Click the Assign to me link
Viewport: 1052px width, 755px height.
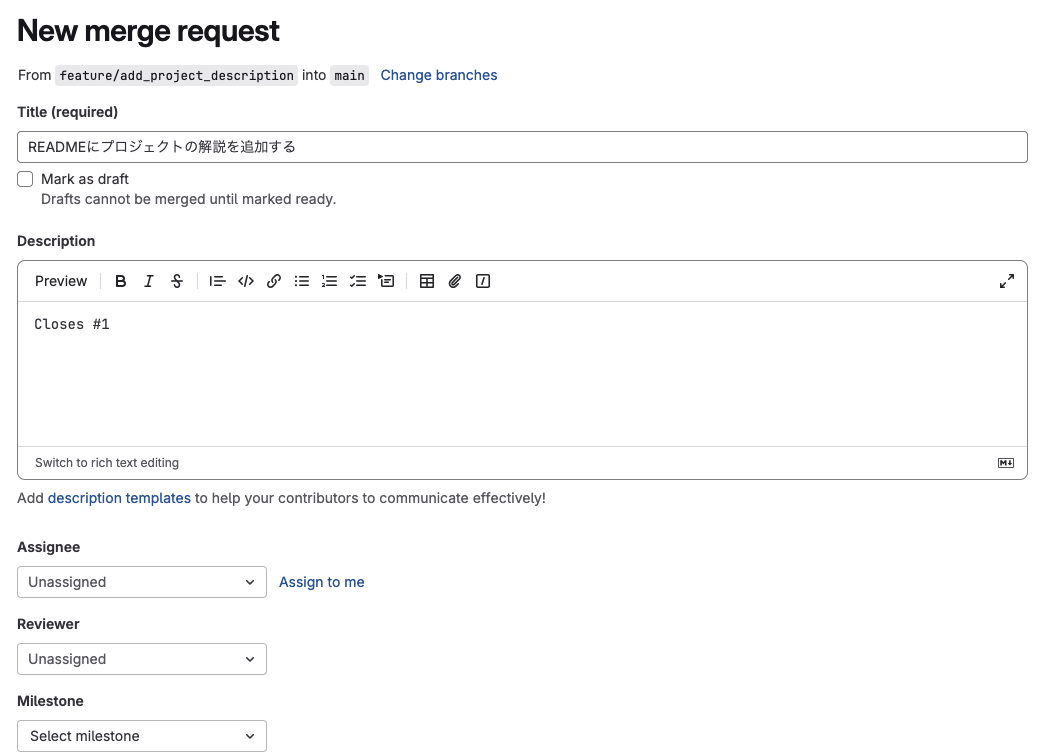(322, 582)
